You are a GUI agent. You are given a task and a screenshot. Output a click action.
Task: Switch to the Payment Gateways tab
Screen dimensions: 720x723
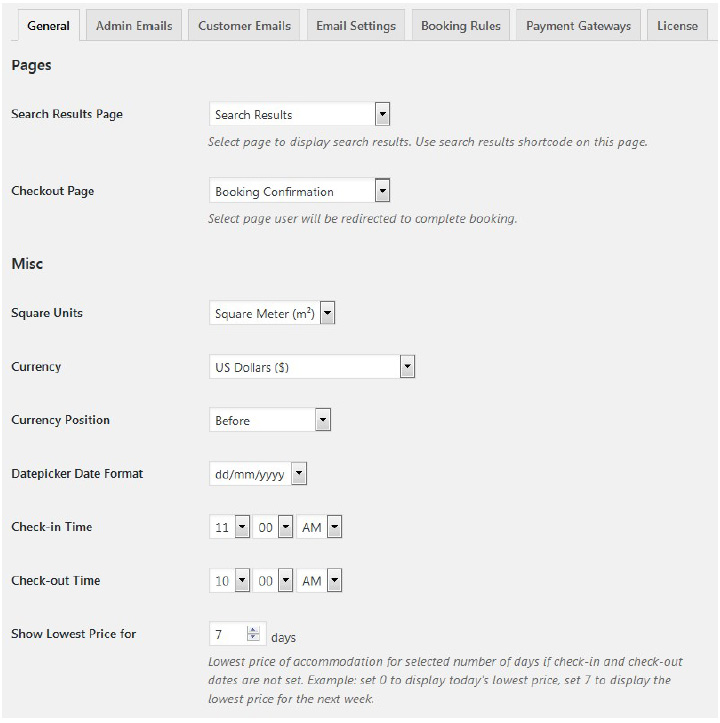point(578,26)
